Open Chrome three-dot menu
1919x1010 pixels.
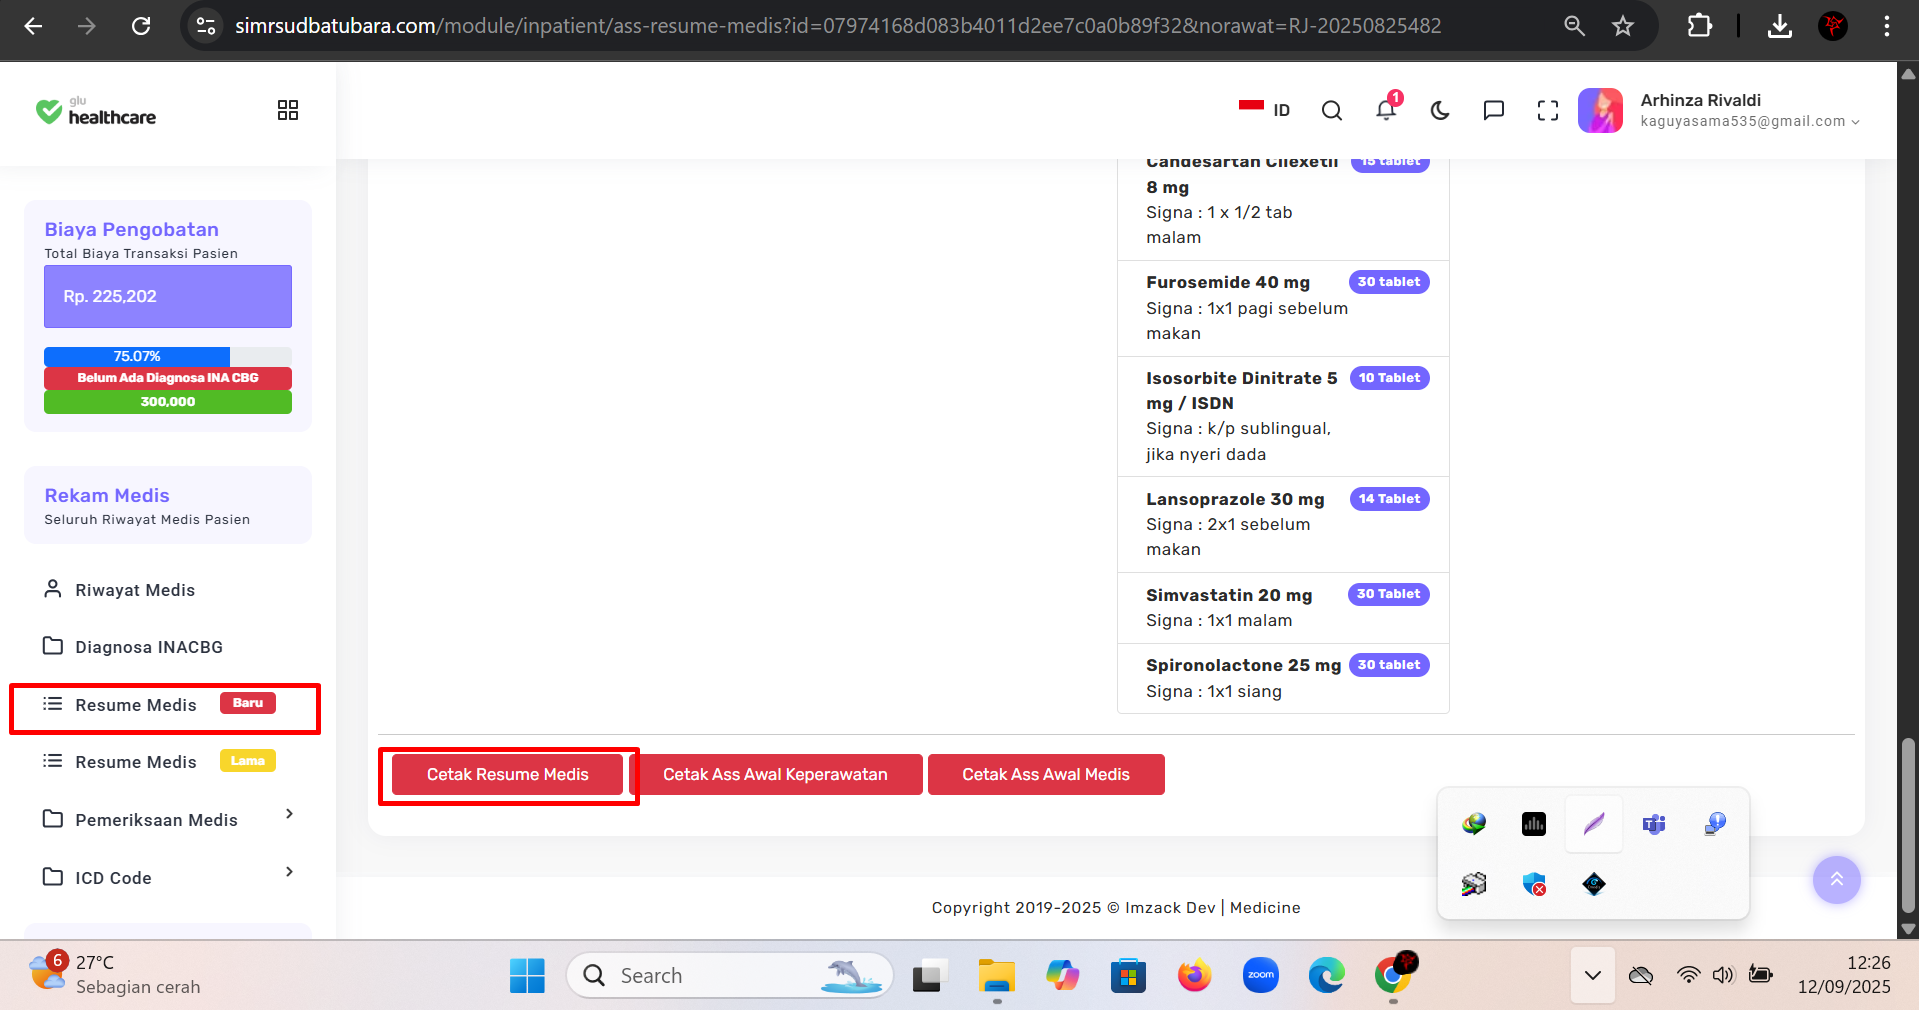click(1887, 26)
